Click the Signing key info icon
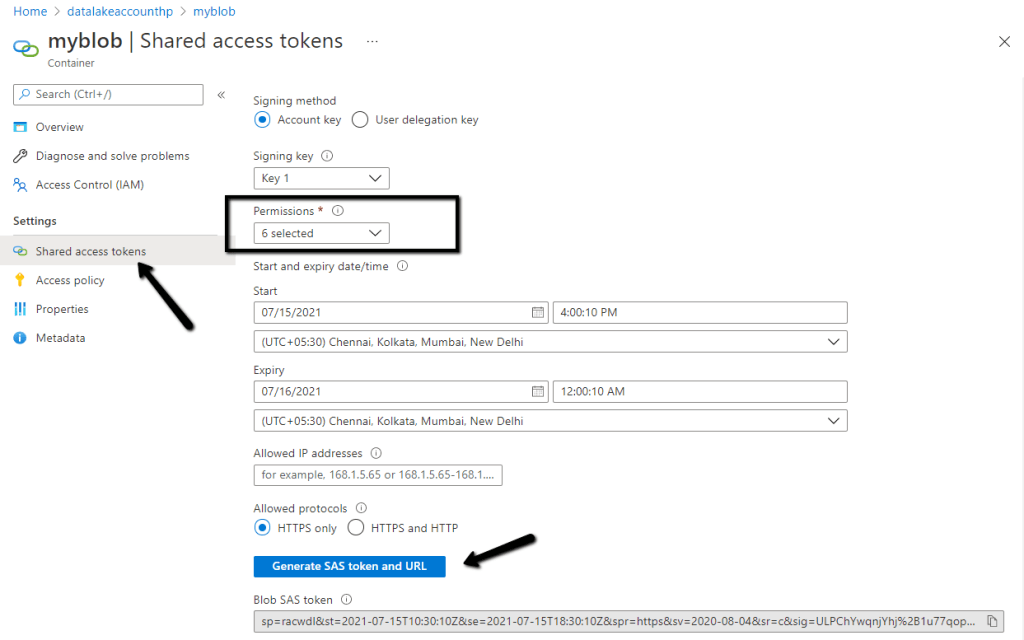Viewport: 1024px width, 640px height. click(x=328, y=156)
